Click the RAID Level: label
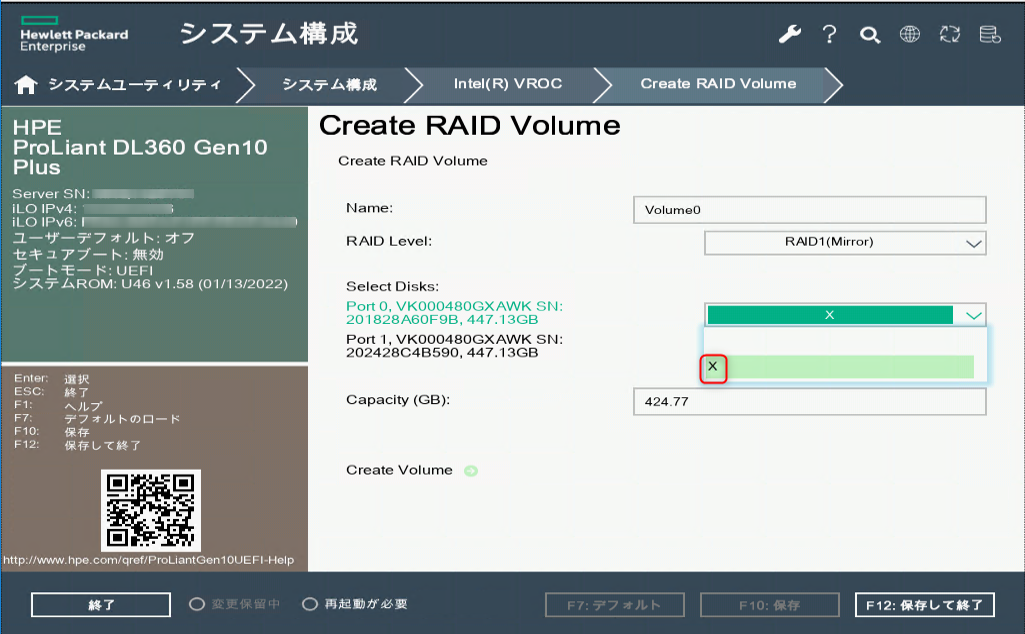 point(389,241)
